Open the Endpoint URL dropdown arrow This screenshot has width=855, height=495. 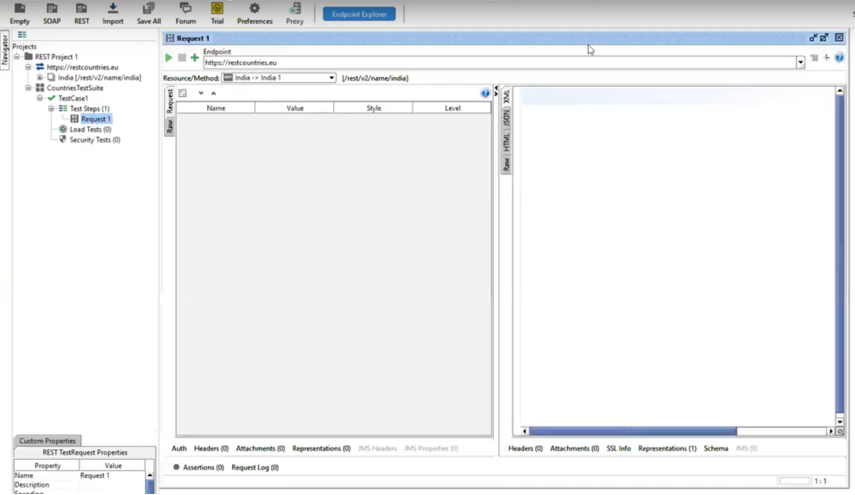tap(800, 63)
